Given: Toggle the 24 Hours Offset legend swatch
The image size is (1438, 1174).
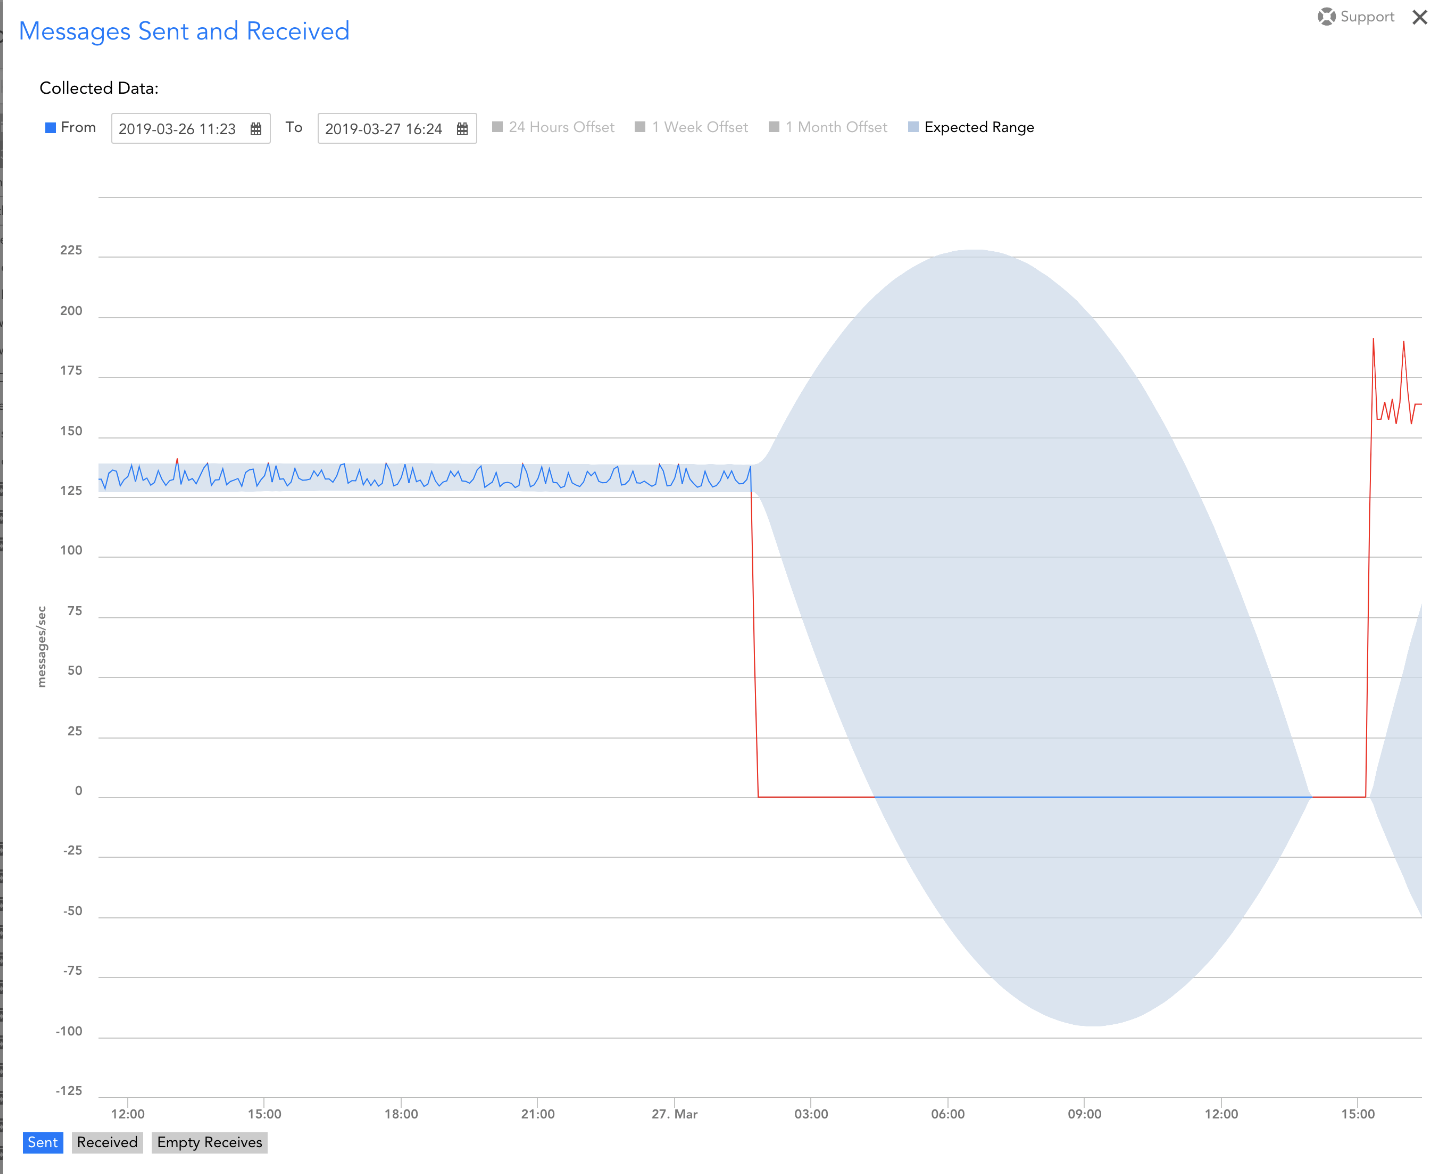Looking at the screenshot, I should [497, 127].
